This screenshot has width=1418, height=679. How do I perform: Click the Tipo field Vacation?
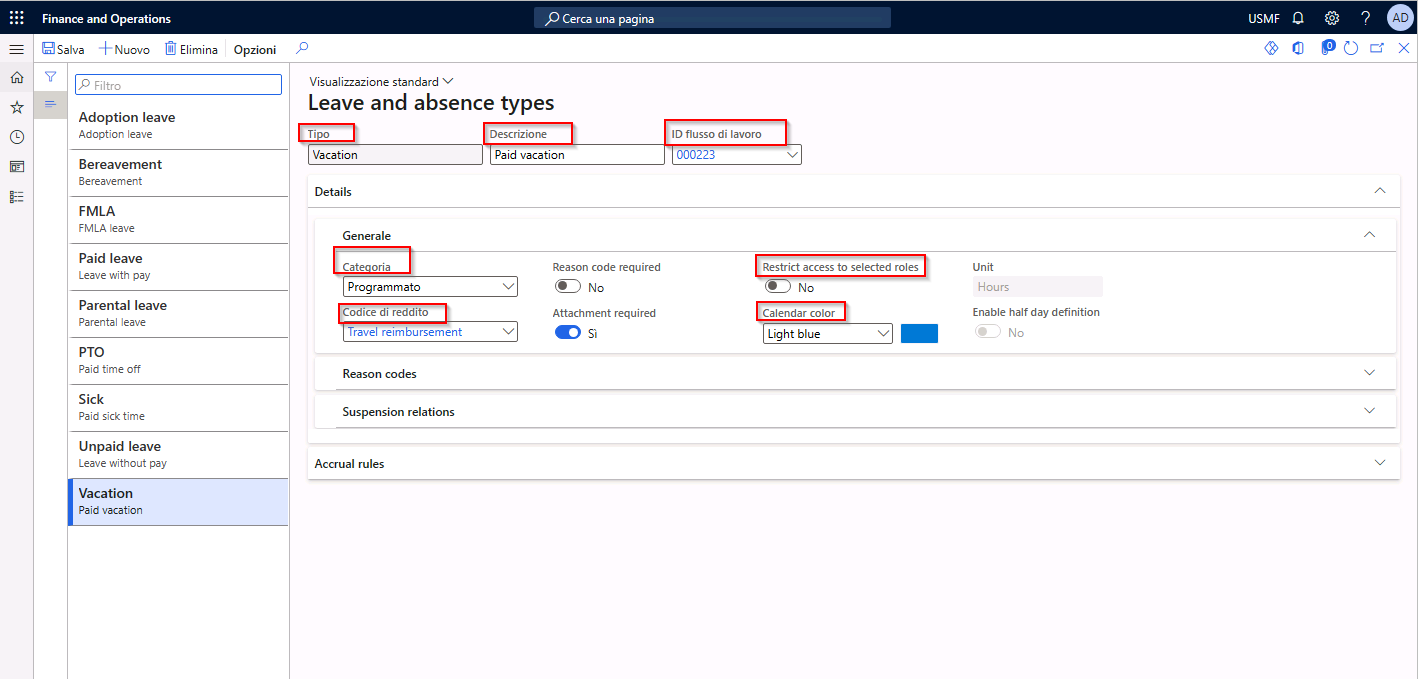[x=395, y=155]
